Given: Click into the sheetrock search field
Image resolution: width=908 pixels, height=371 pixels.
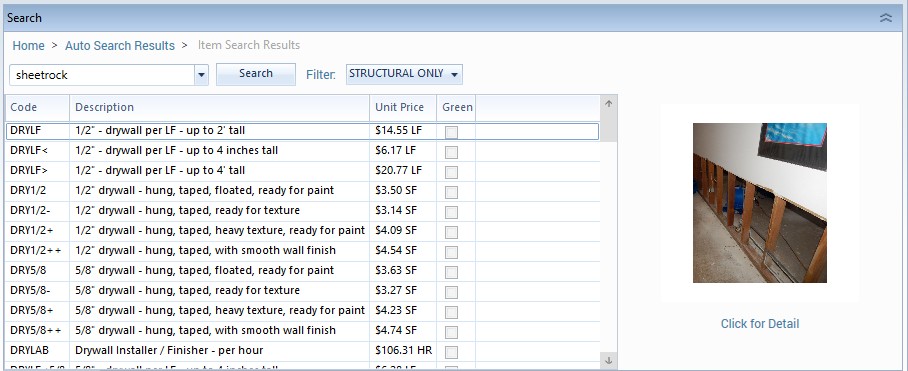Looking at the screenshot, I should point(102,75).
